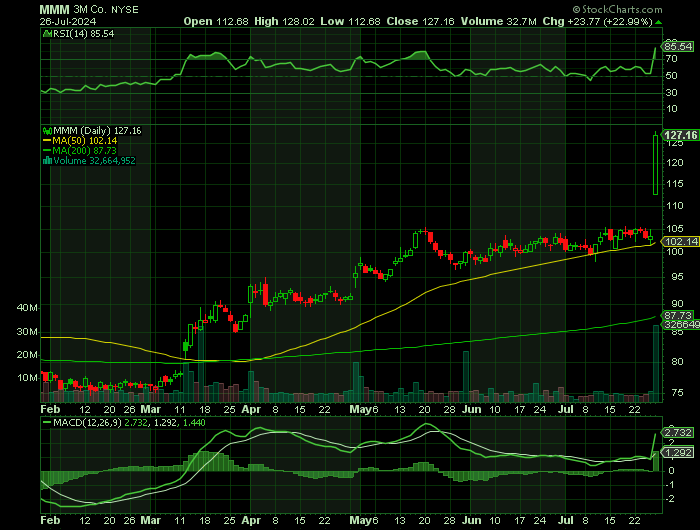
Task: Click 'Jul' on the MACD panel date axis
Action: 566,520
